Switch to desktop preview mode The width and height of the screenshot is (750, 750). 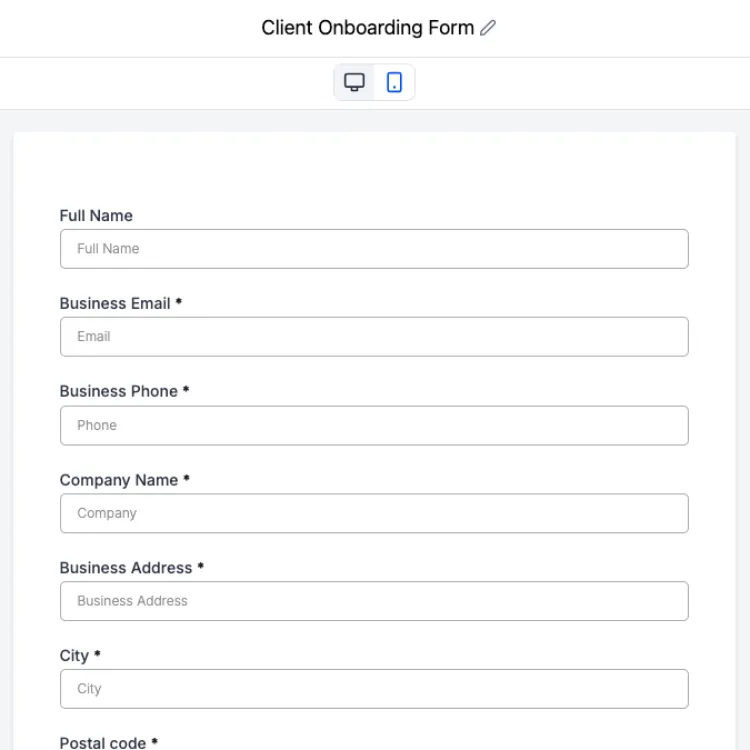coord(354,82)
